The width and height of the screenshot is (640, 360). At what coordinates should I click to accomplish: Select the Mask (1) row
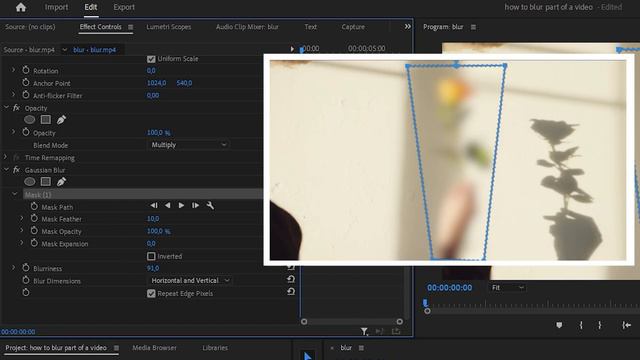tap(143, 195)
